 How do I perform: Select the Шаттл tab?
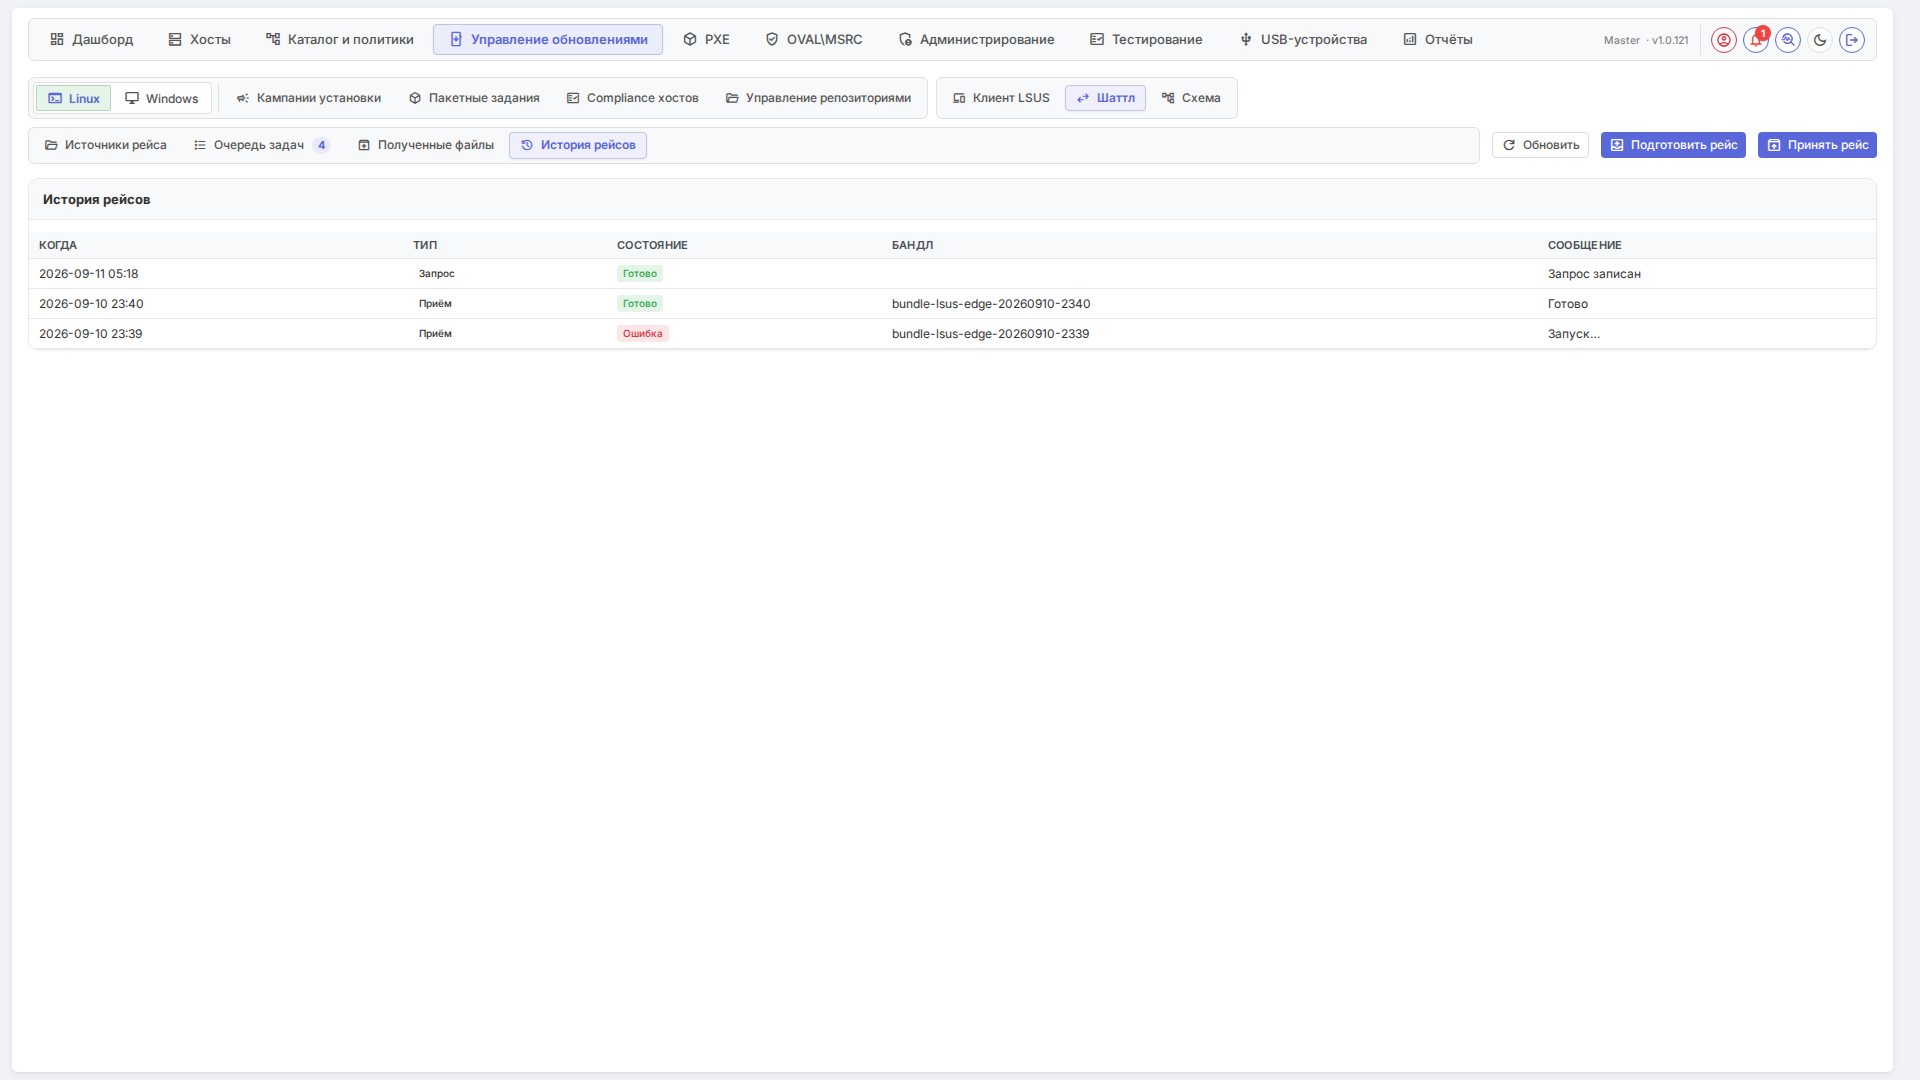click(1105, 98)
